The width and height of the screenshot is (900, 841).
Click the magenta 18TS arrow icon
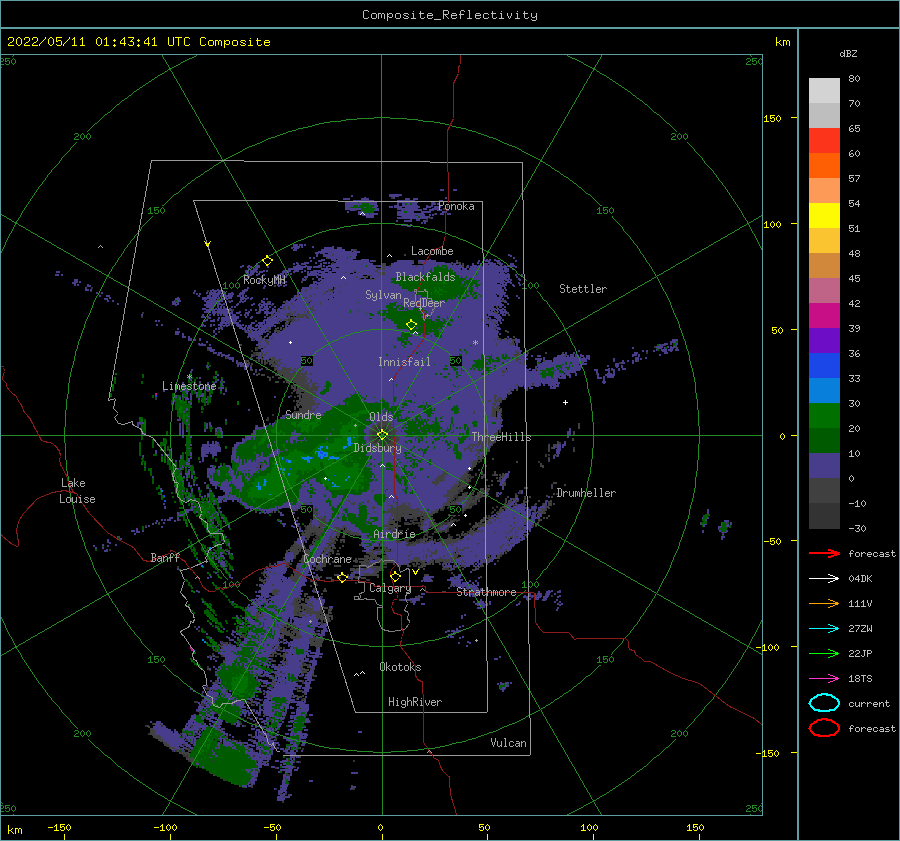tap(824, 679)
